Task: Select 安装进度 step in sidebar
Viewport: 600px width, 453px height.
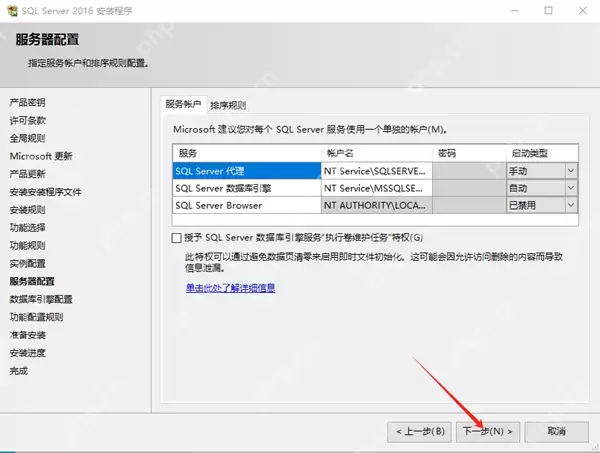Action: 28,353
